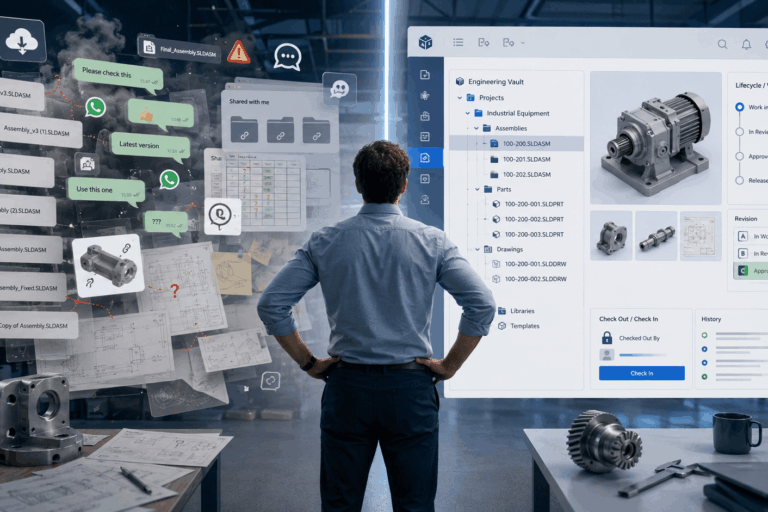Select the In Review lifecycle radio
Image resolution: width=768 pixels, height=512 pixels.
click(x=740, y=131)
